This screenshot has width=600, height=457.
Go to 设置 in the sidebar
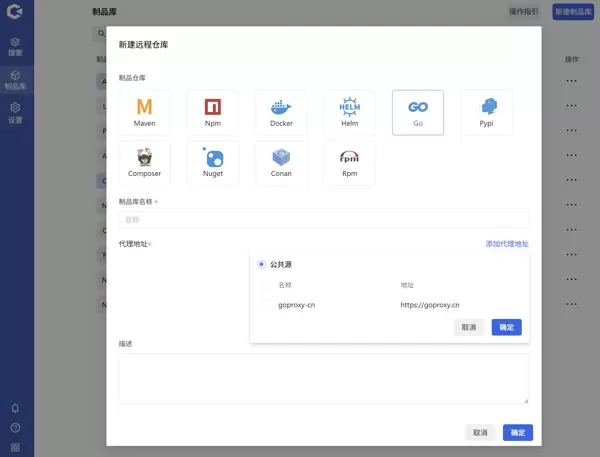15,112
